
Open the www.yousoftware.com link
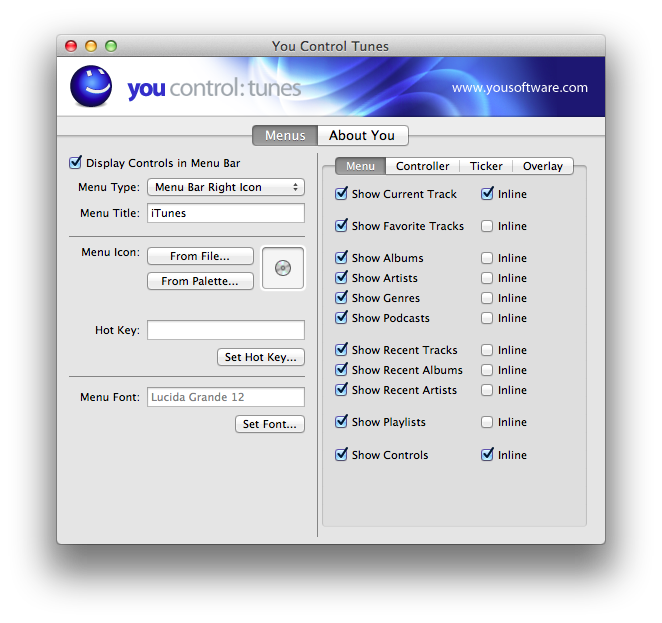click(520, 88)
